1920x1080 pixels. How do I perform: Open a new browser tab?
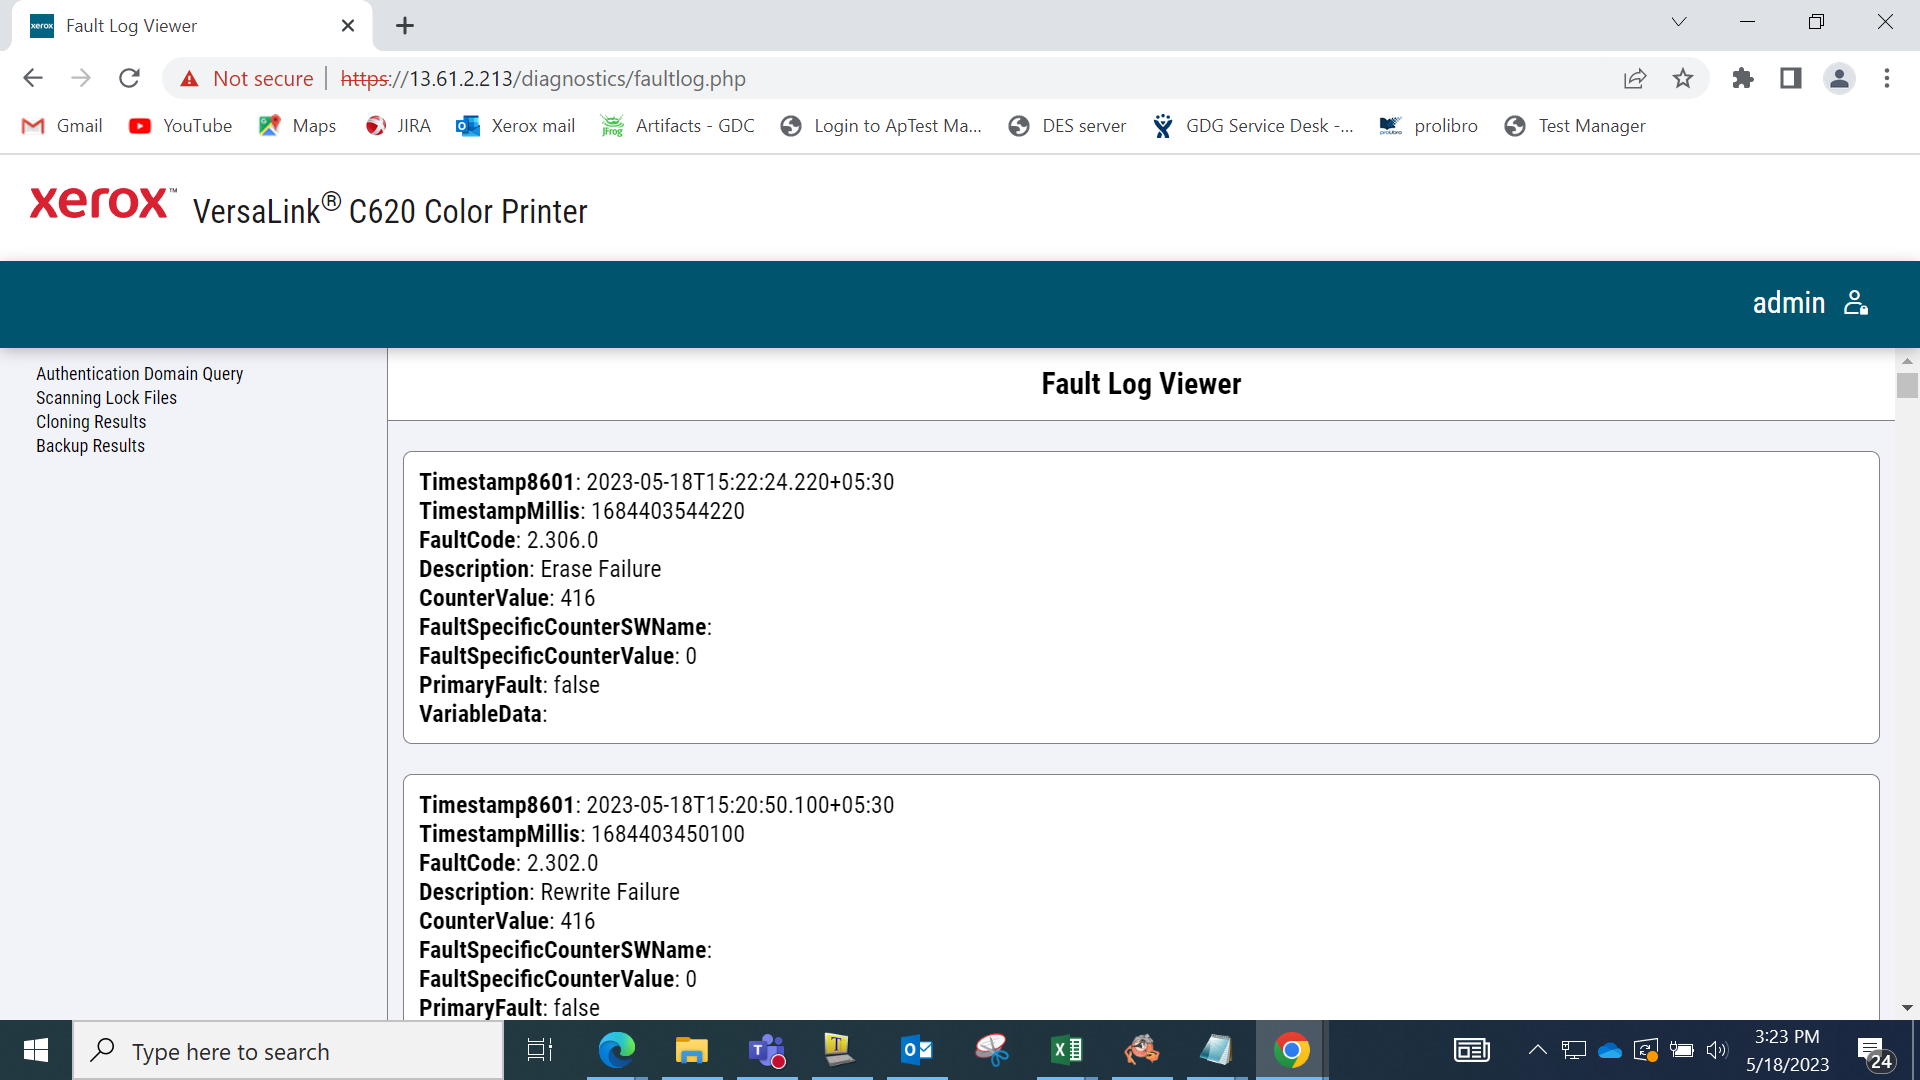(405, 26)
